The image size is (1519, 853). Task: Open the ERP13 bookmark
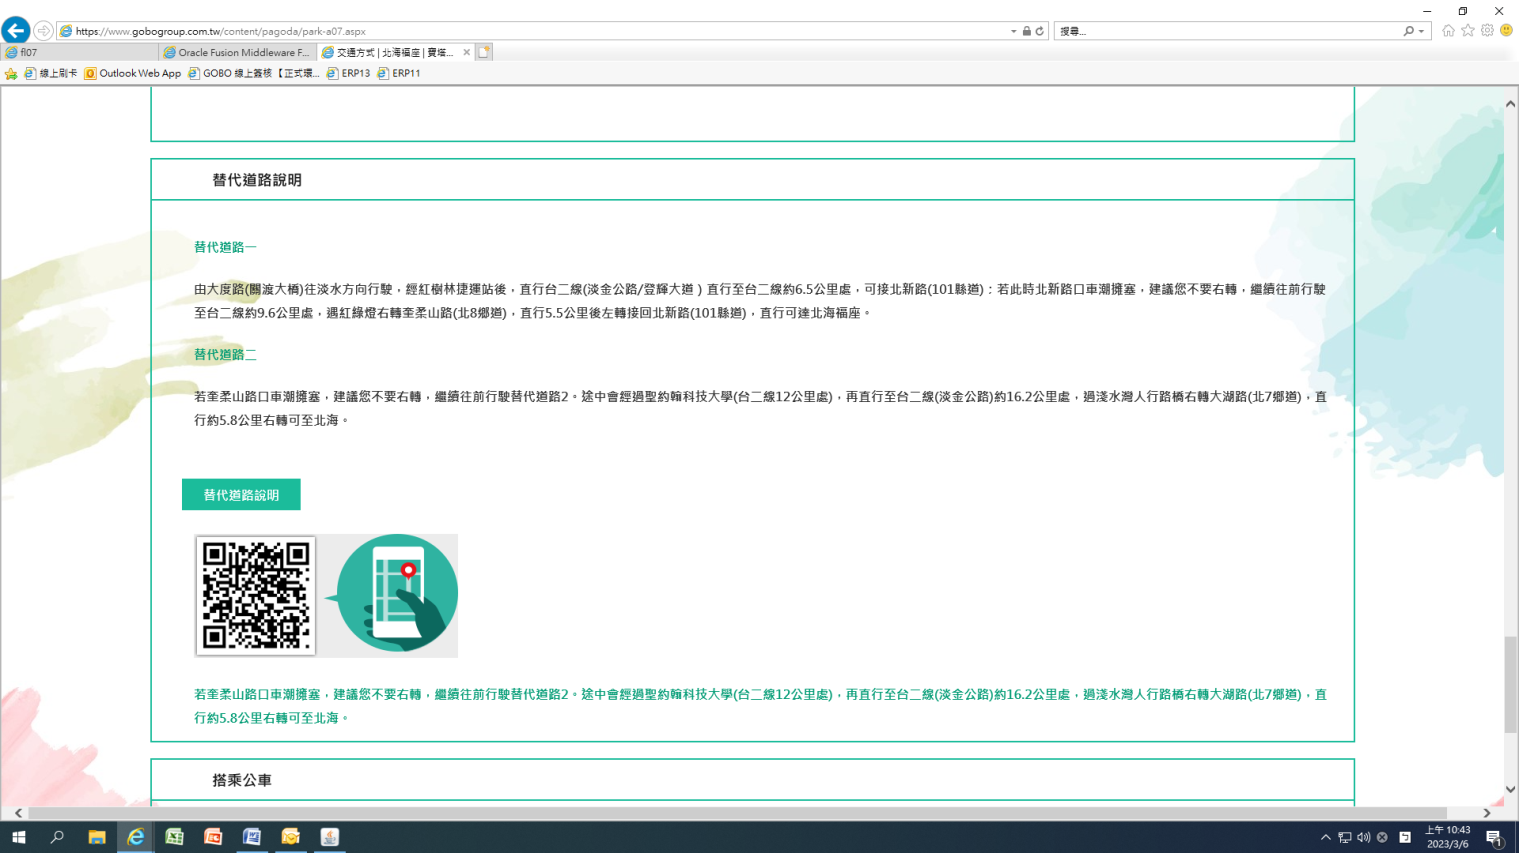(x=348, y=73)
